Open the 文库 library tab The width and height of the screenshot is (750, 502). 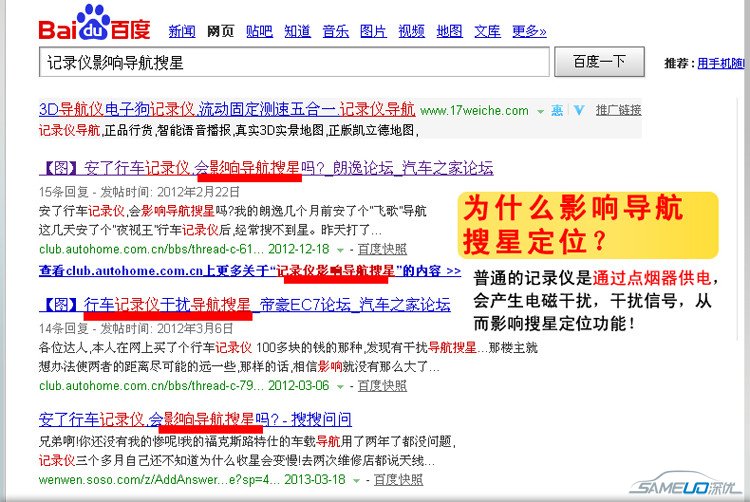[487, 32]
